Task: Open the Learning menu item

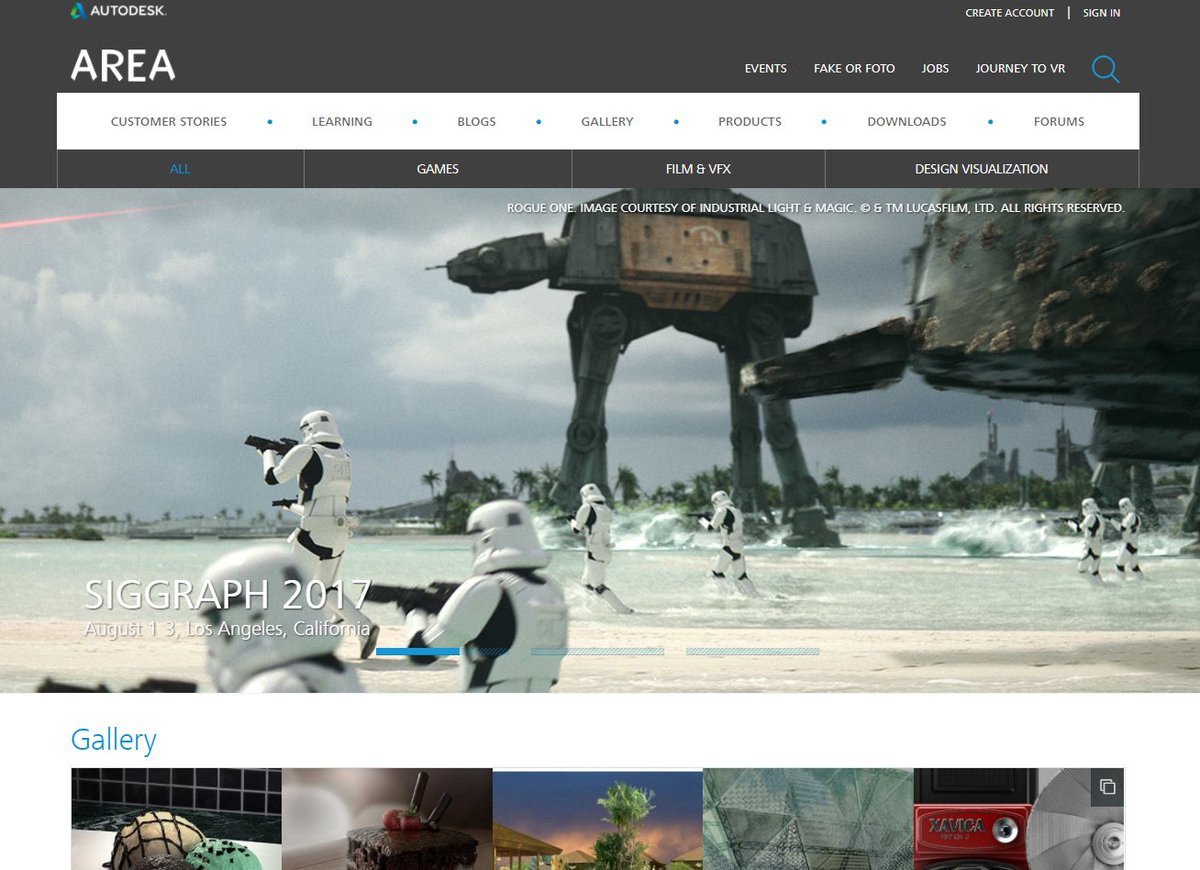Action: (342, 122)
